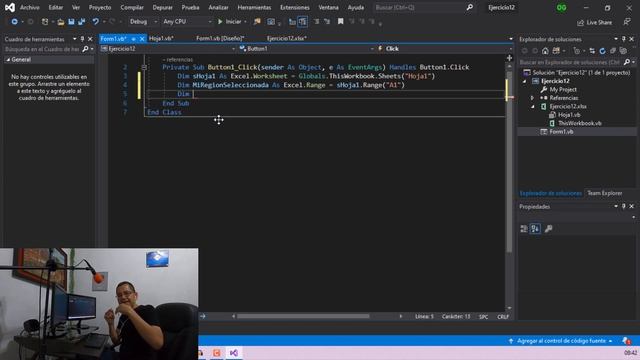
Task: Open the Button1 object dropdown
Action: 307,49
